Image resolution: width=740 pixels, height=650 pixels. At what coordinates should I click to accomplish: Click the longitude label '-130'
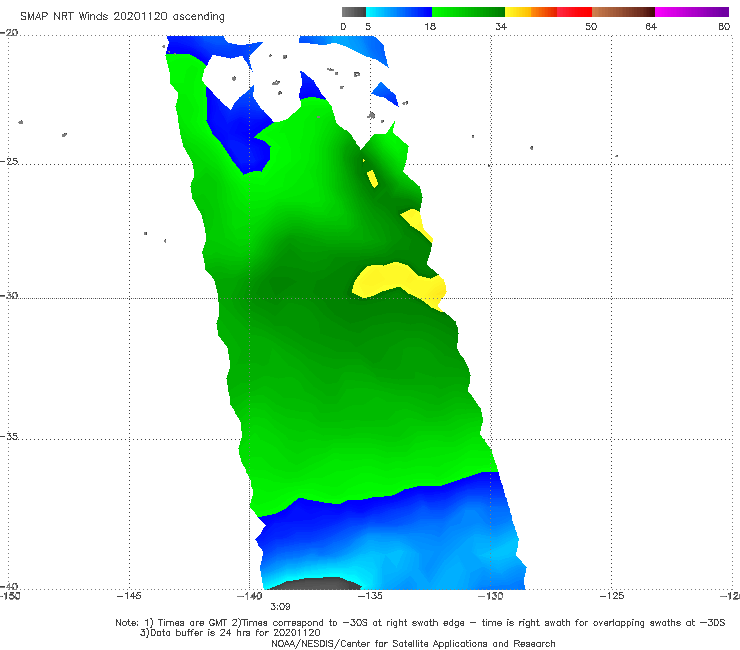(x=490, y=596)
